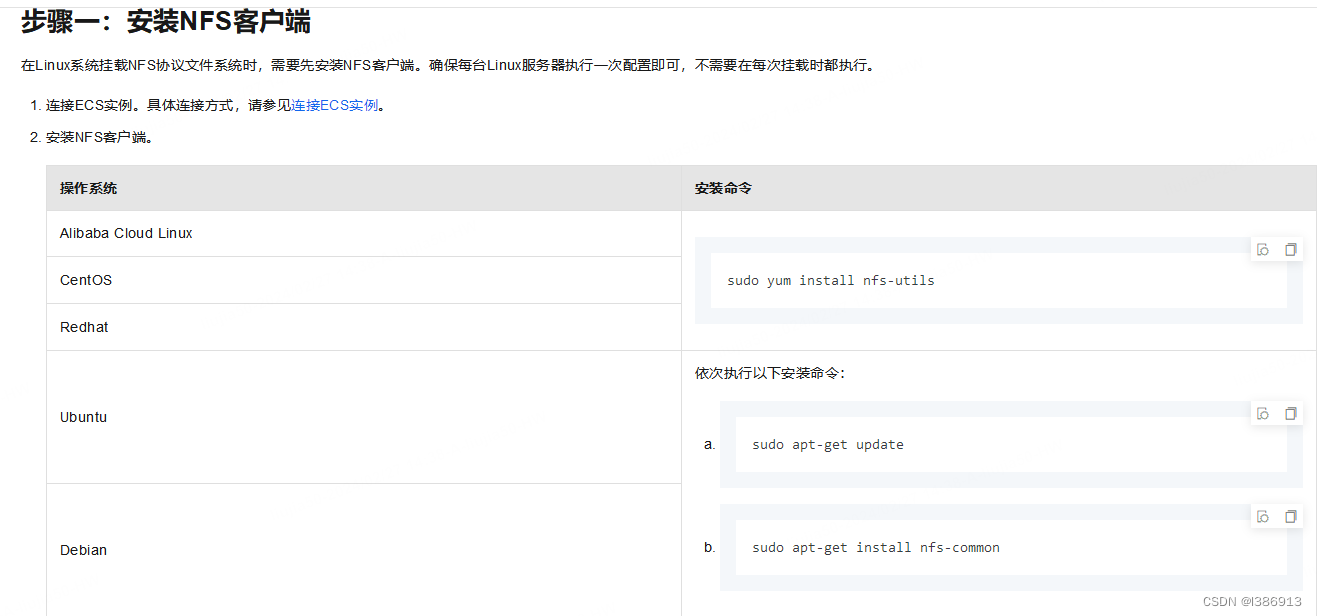Copy the yum install nfs-utils command

coord(1290,250)
